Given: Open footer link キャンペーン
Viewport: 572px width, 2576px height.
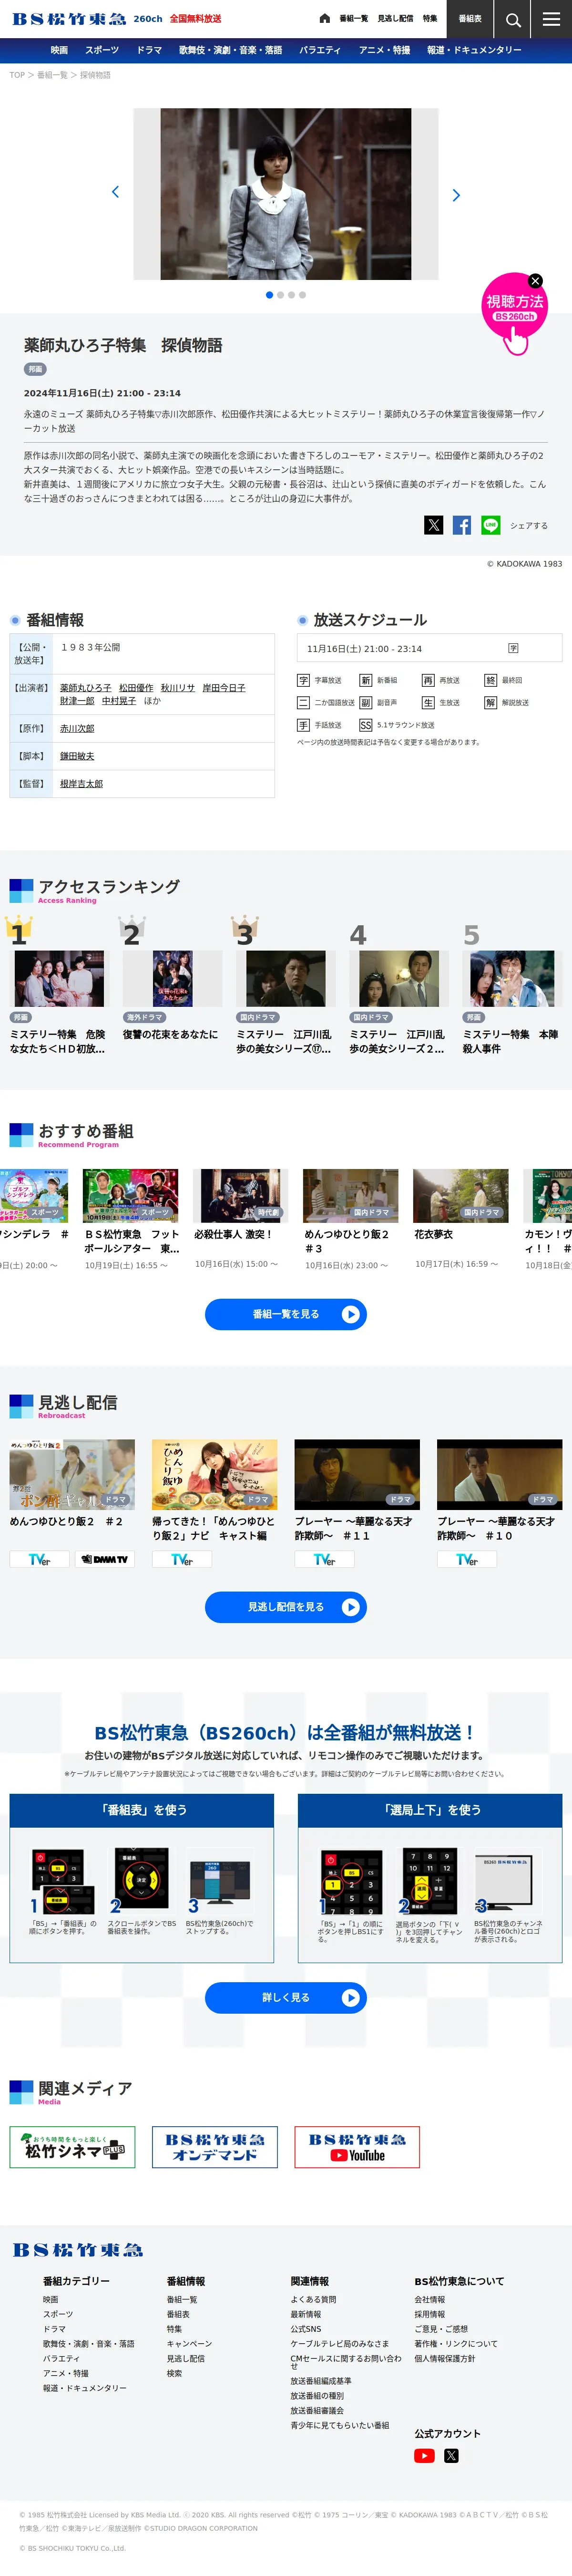Looking at the screenshot, I should 189,2344.
